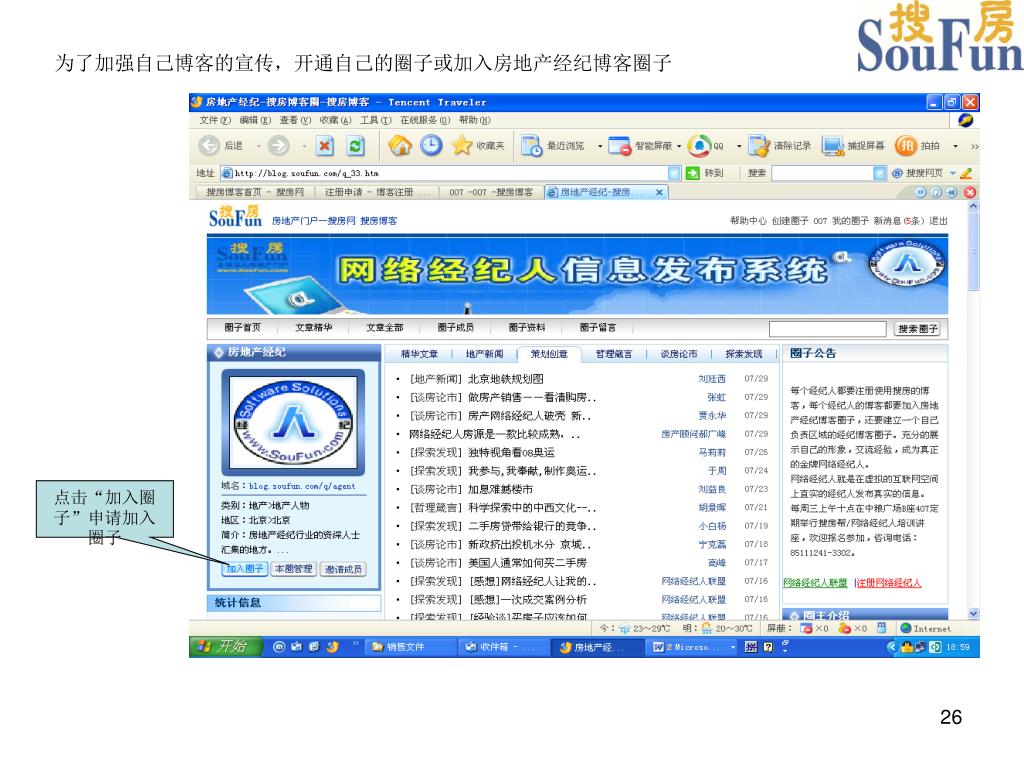Open Recent Browsing (最近浏览) icon
Image resolution: width=1024 pixels, height=768 pixels.
[x=532, y=146]
